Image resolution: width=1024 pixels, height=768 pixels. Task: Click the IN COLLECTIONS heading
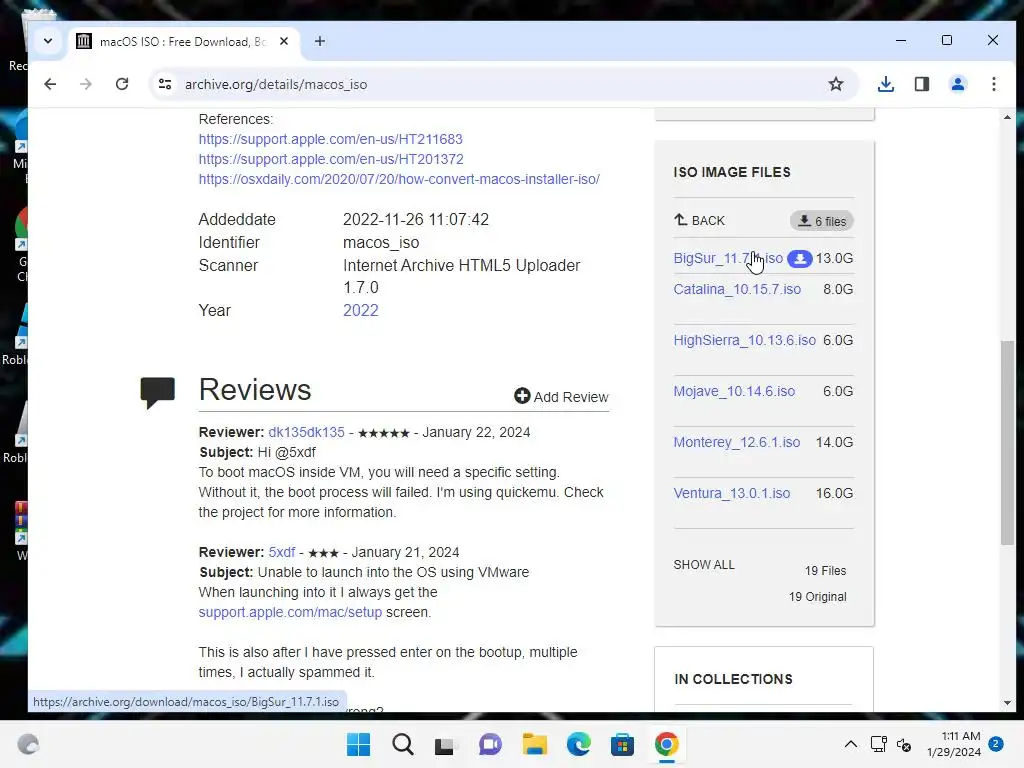[x=733, y=679]
